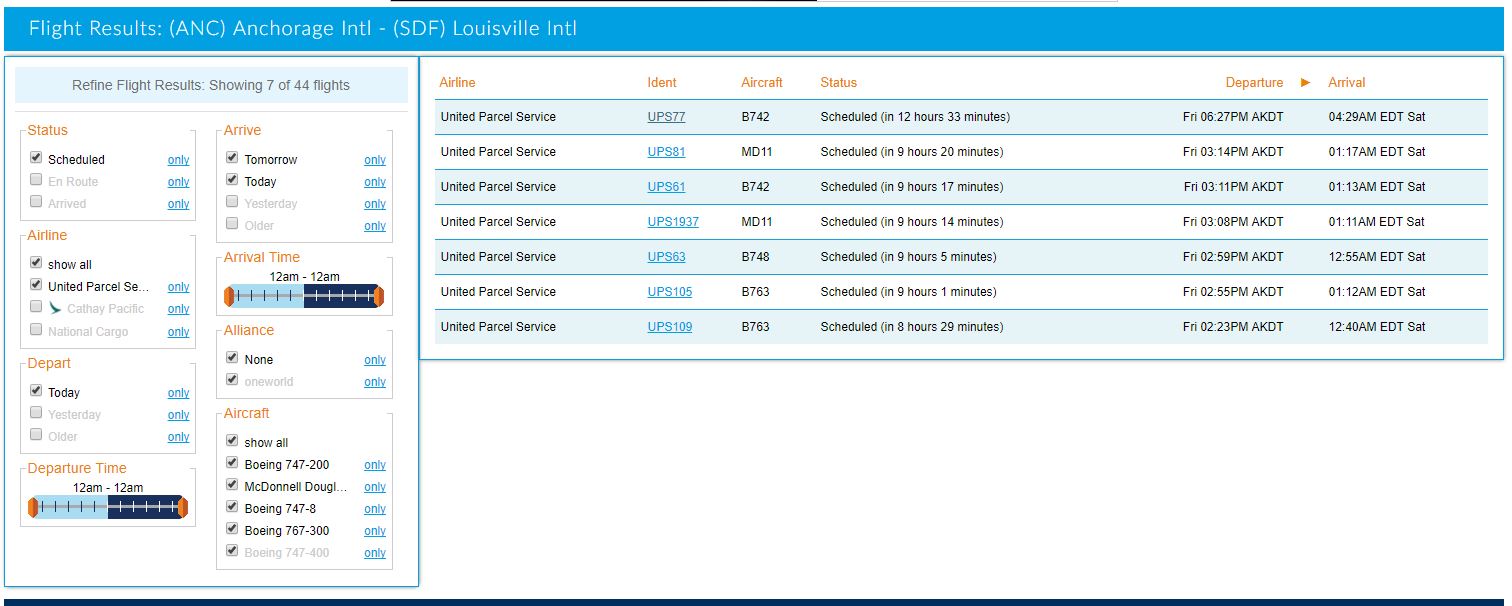Click the 'Fri 06:27PM AKDT' departure cell
Screen dimensions: 1512x606
point(1233,117)
